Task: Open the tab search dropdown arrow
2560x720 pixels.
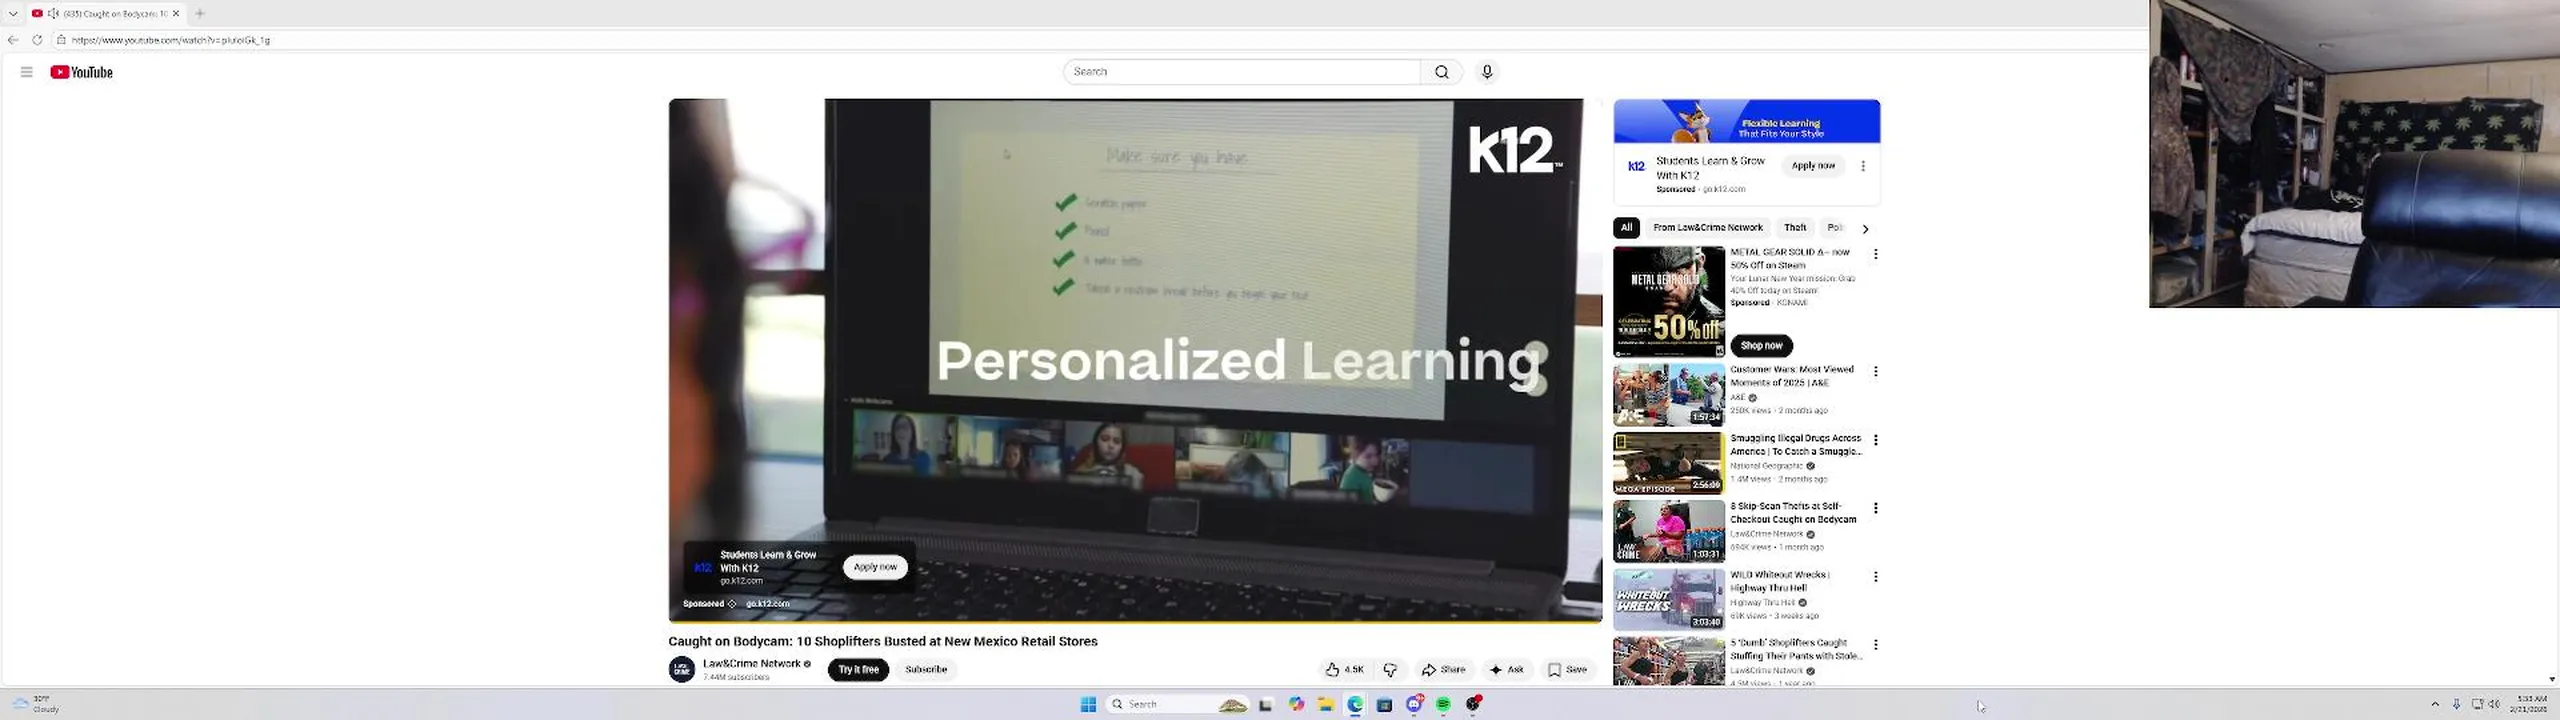Action: (13, 13)
